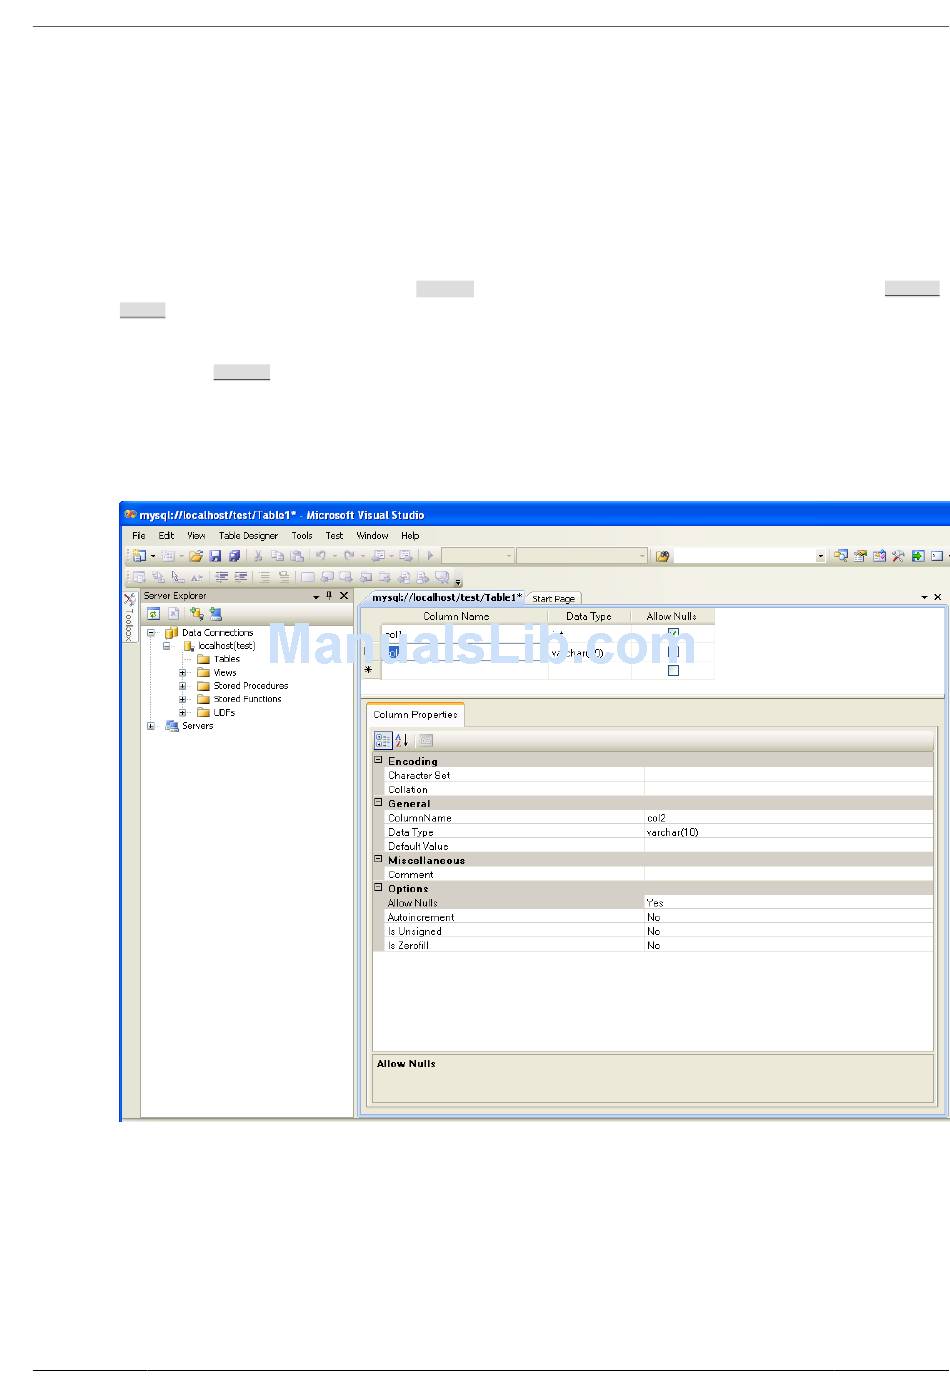Expand the Stored Functions folder node
Viewport: 950px width, 1397px height.
pyautogui.click(x=183, y=699)
